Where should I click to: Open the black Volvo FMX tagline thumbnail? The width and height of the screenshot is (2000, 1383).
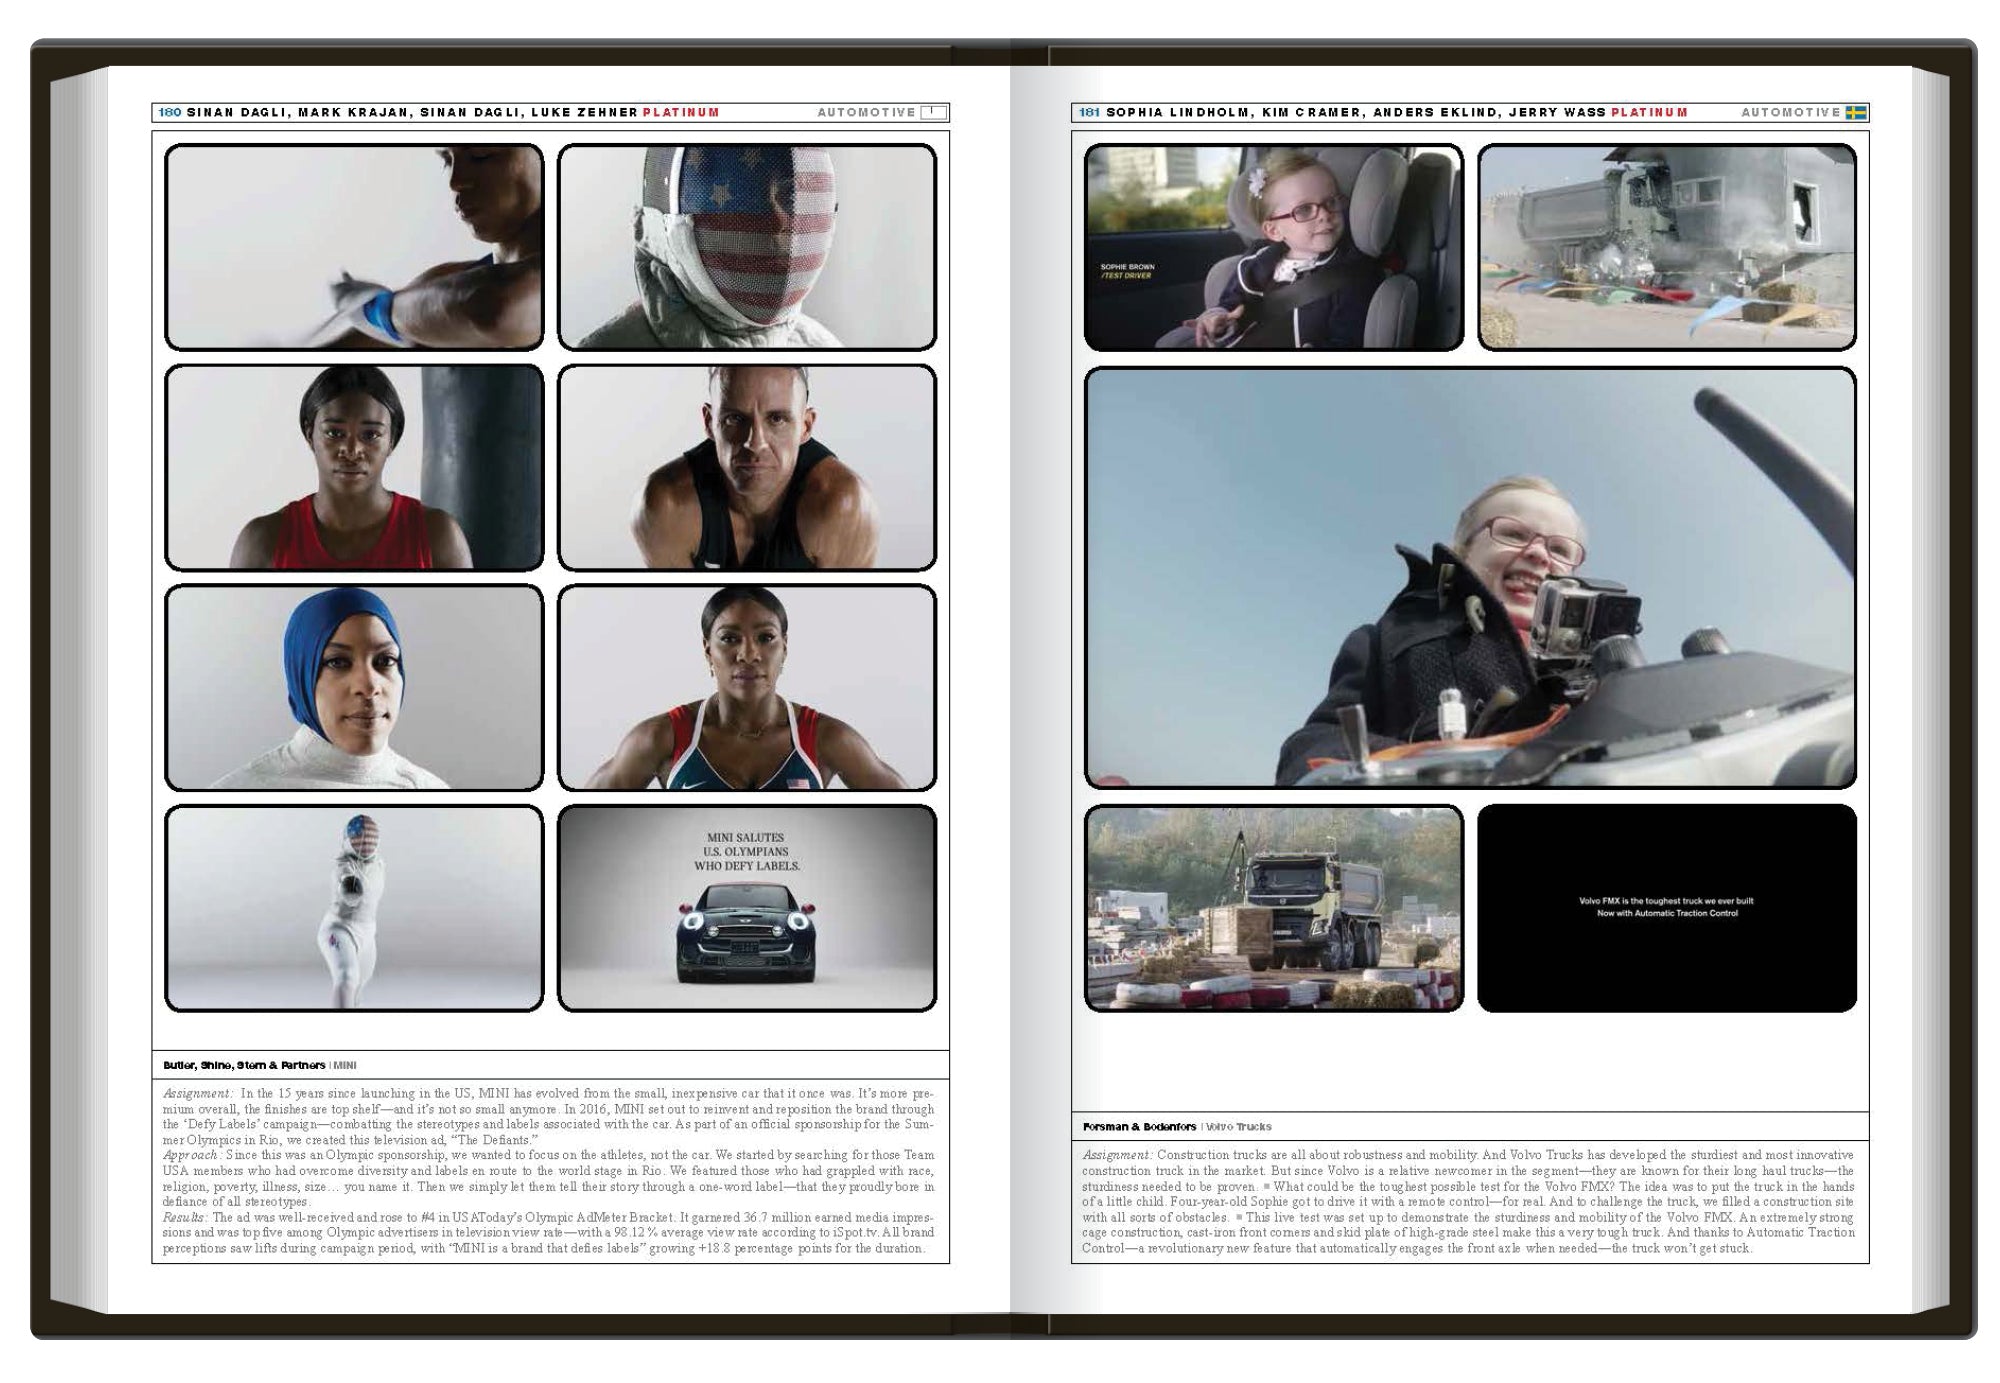point(1667,908)
